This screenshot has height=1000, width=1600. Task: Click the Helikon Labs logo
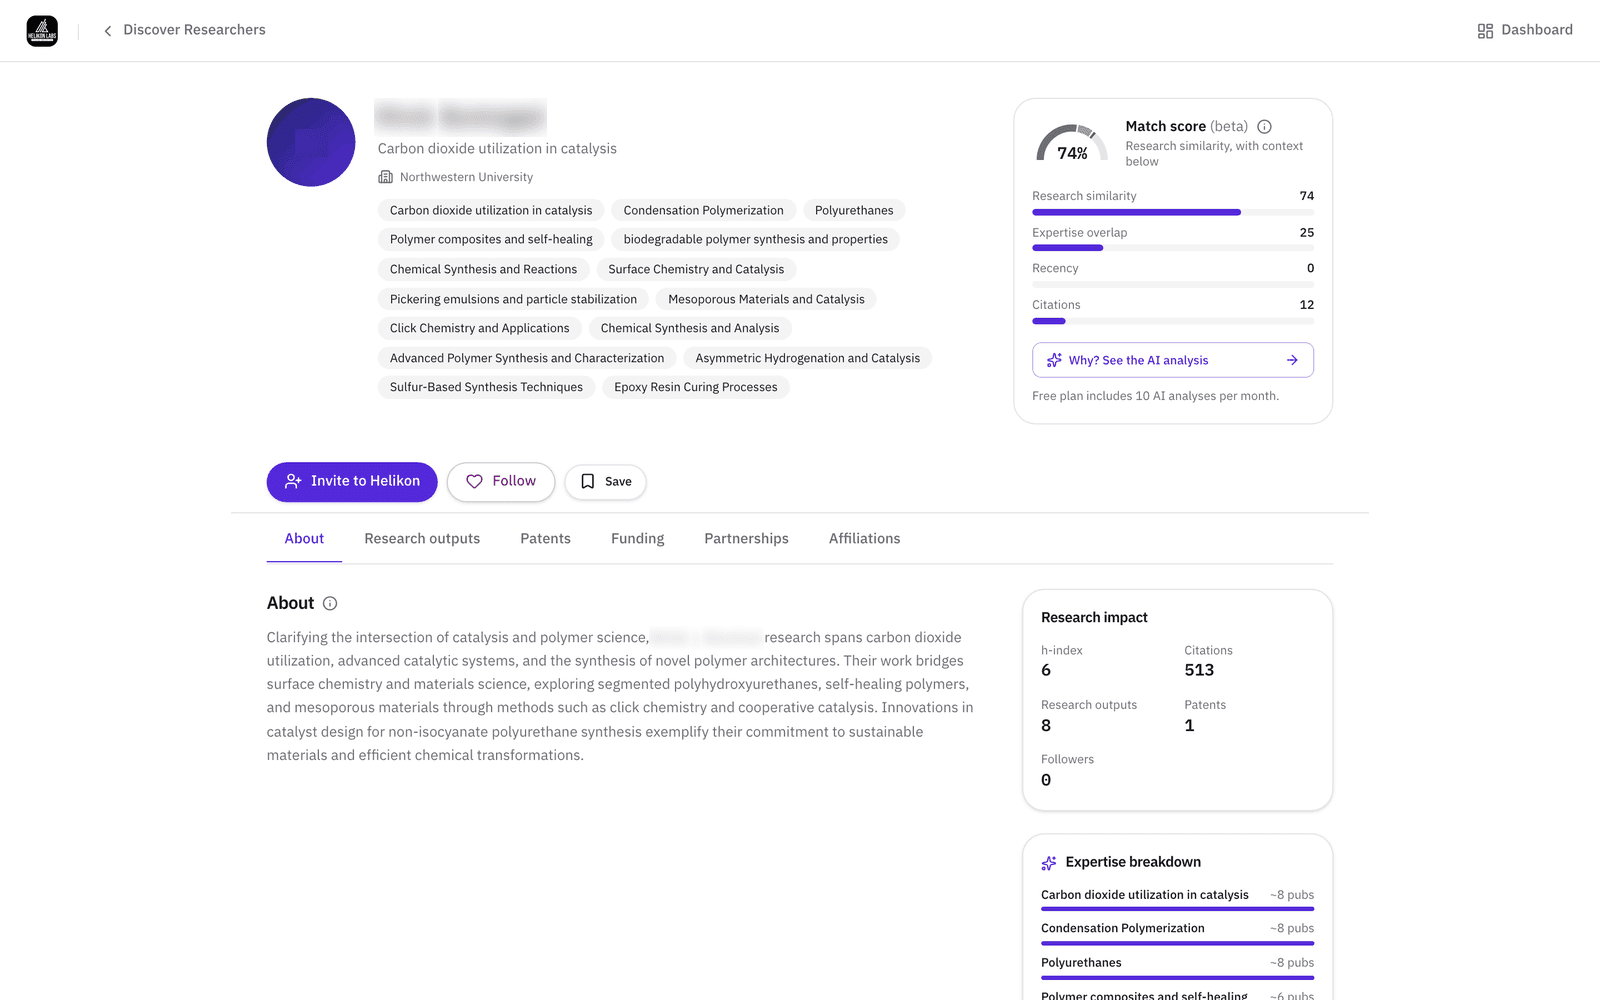pos(42,31)
